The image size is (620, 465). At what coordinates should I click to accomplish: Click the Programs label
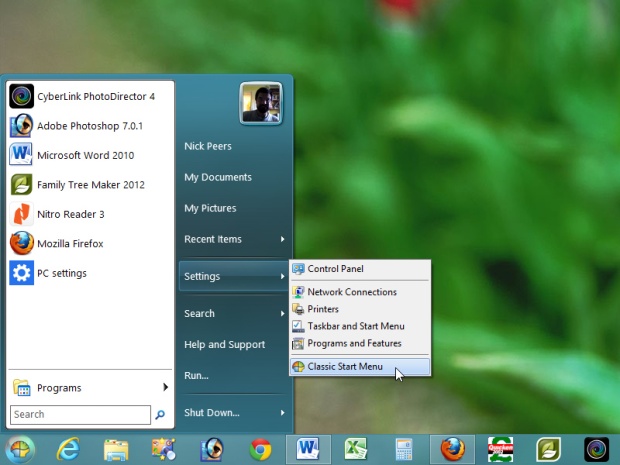pyautogui.click(x=59, y=388)
